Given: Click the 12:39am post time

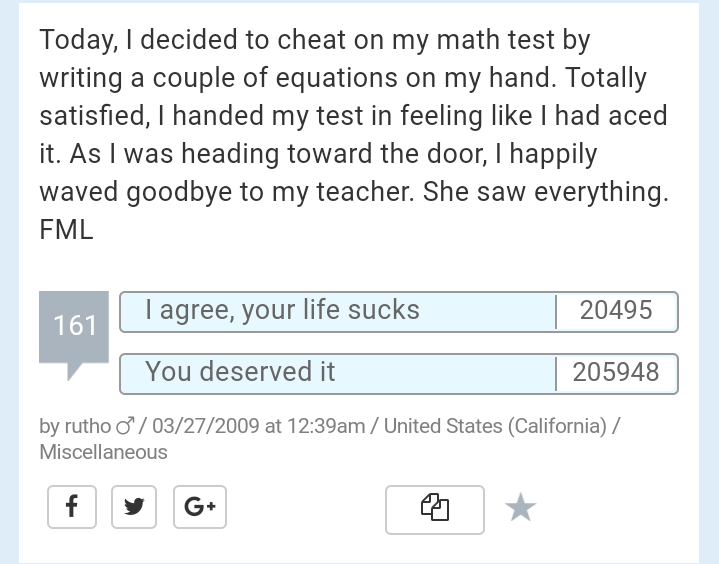Looking at the screenshot, I should (326, 426).
